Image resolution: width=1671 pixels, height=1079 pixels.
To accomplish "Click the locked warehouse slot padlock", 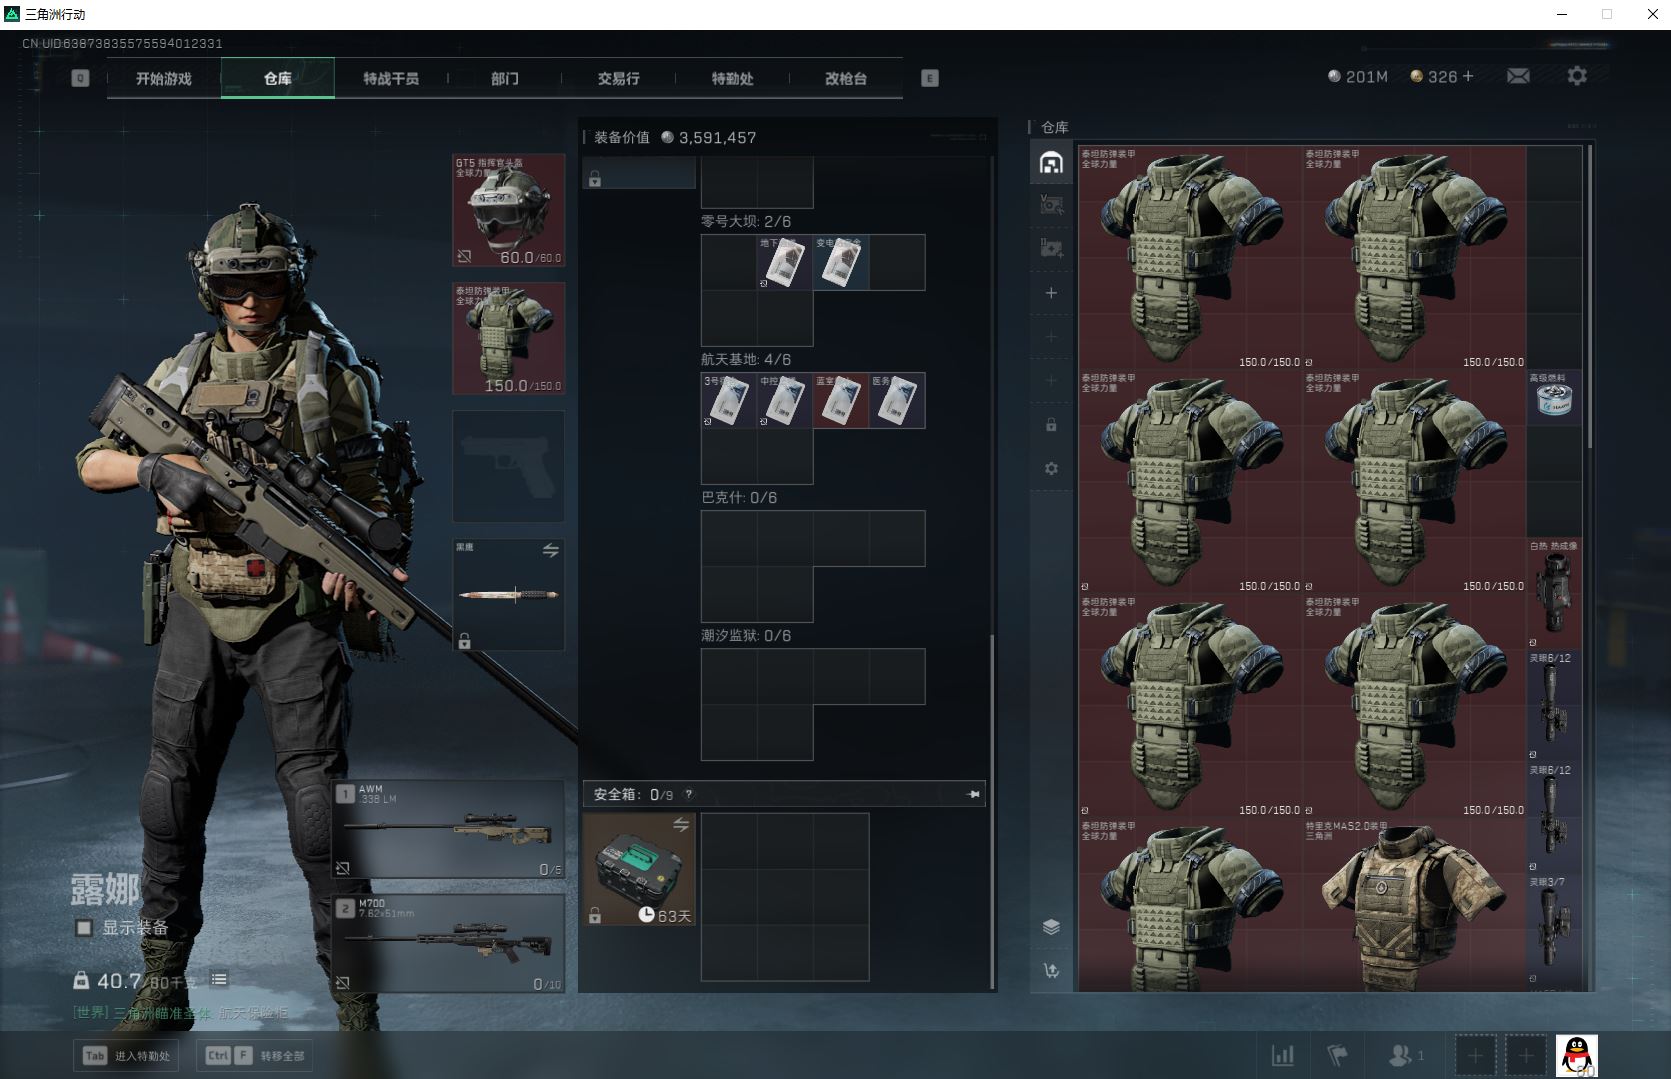I will click(1051, 425).
